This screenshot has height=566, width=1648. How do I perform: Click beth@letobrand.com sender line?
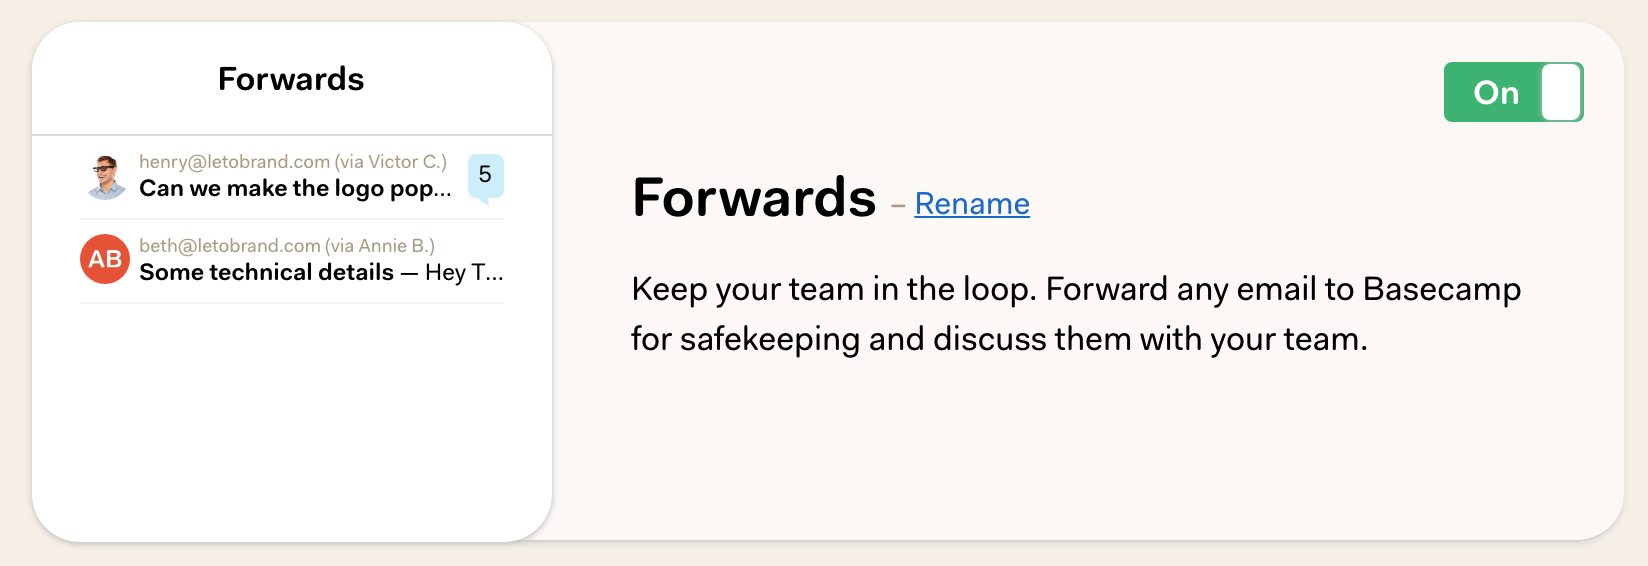(286, 246)
